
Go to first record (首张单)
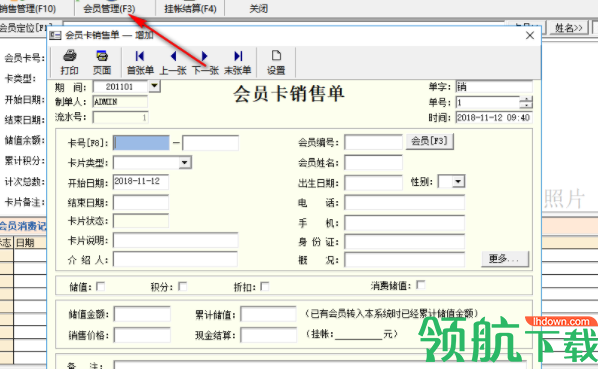[140, 62]
